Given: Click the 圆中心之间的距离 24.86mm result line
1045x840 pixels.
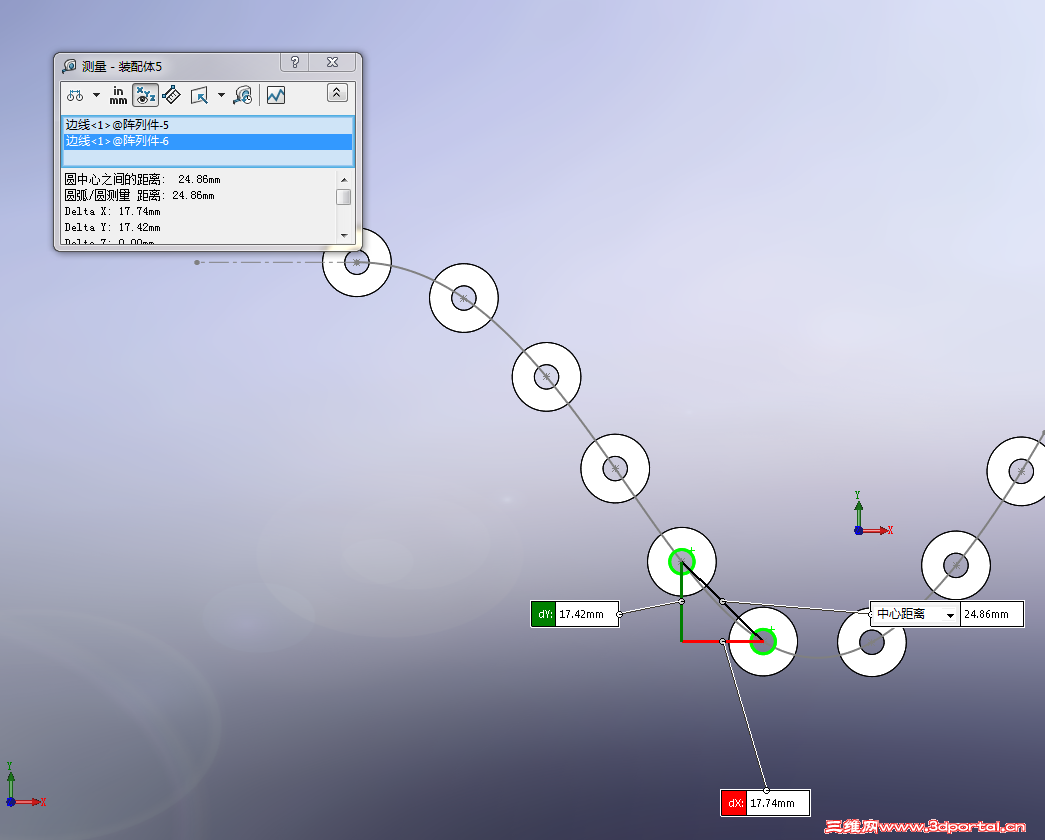Looking at the screenshot, I should coord(142,179).
